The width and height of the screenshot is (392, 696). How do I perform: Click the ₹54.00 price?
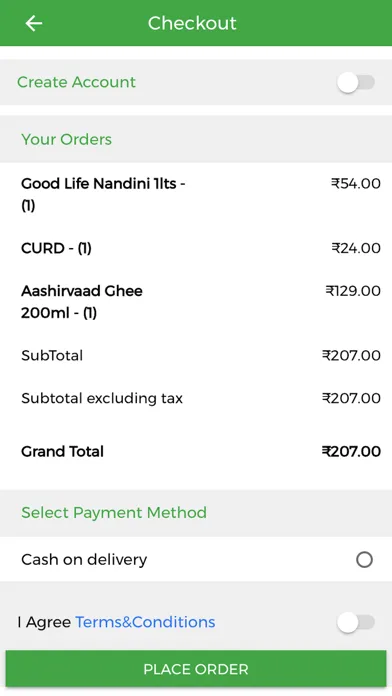tap(356, 183)
